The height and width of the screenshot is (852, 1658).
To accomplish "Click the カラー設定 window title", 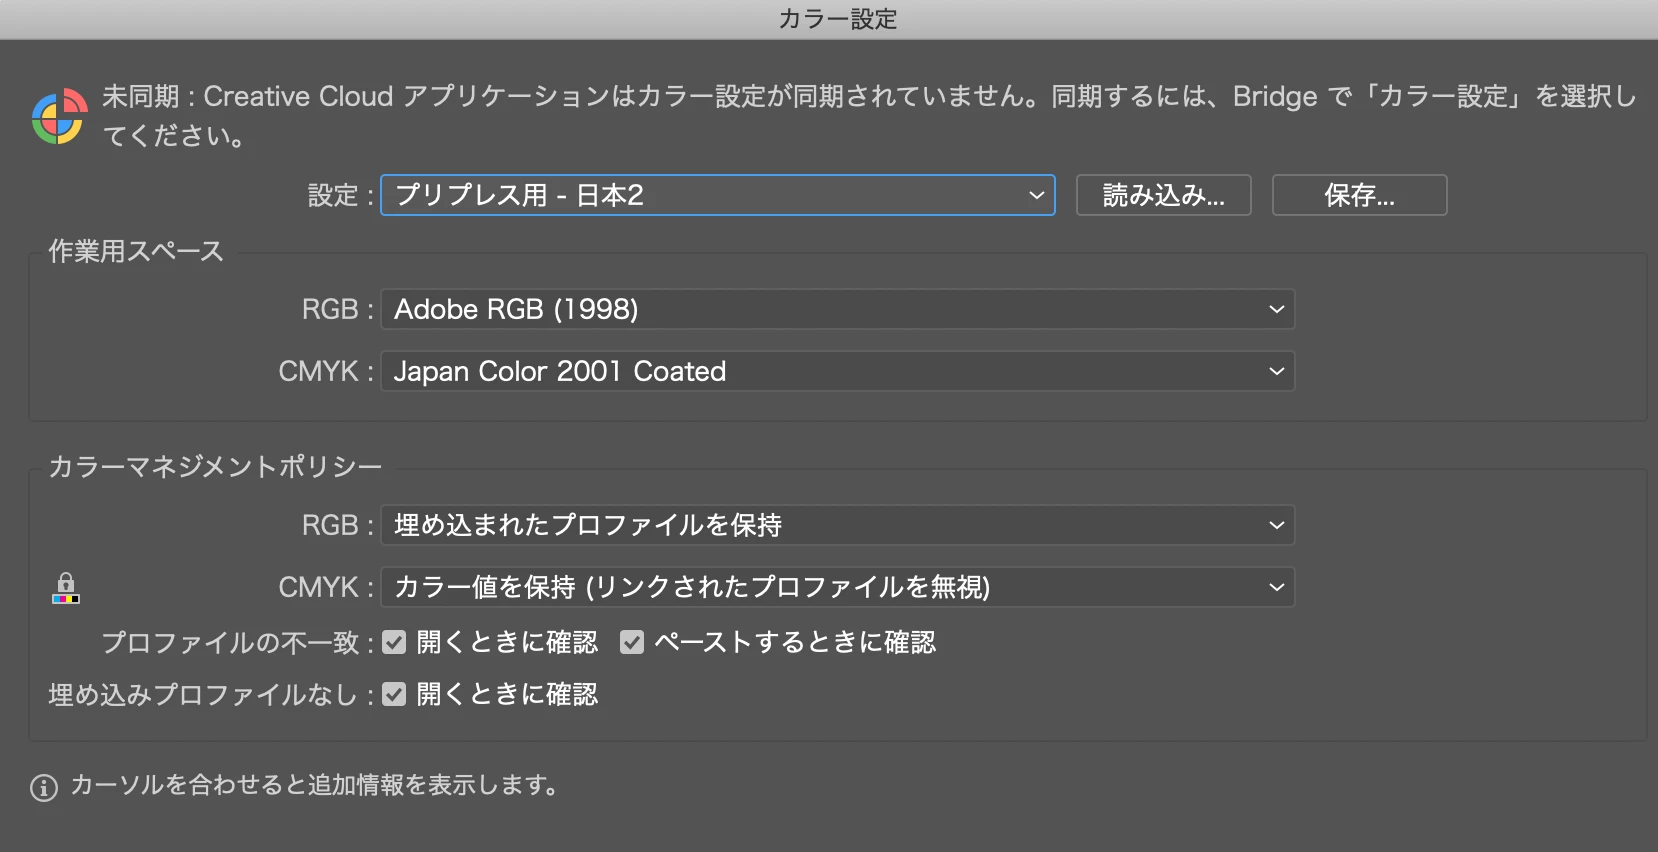I will coord(838,19).
